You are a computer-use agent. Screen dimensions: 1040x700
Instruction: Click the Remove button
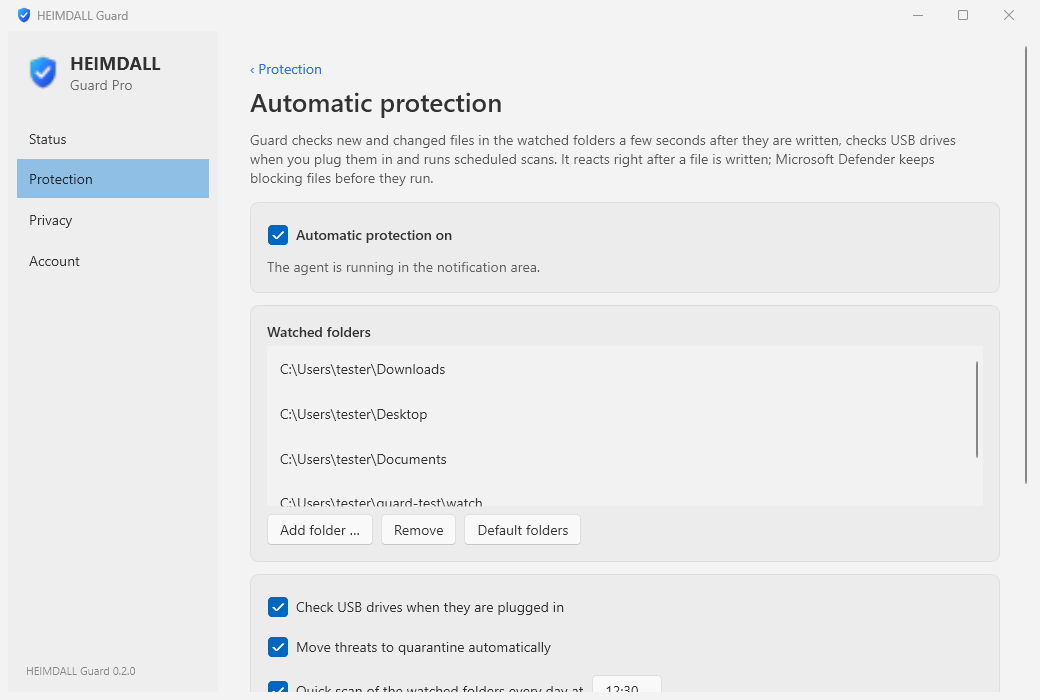pyautogui.click(x=419, y=530)
